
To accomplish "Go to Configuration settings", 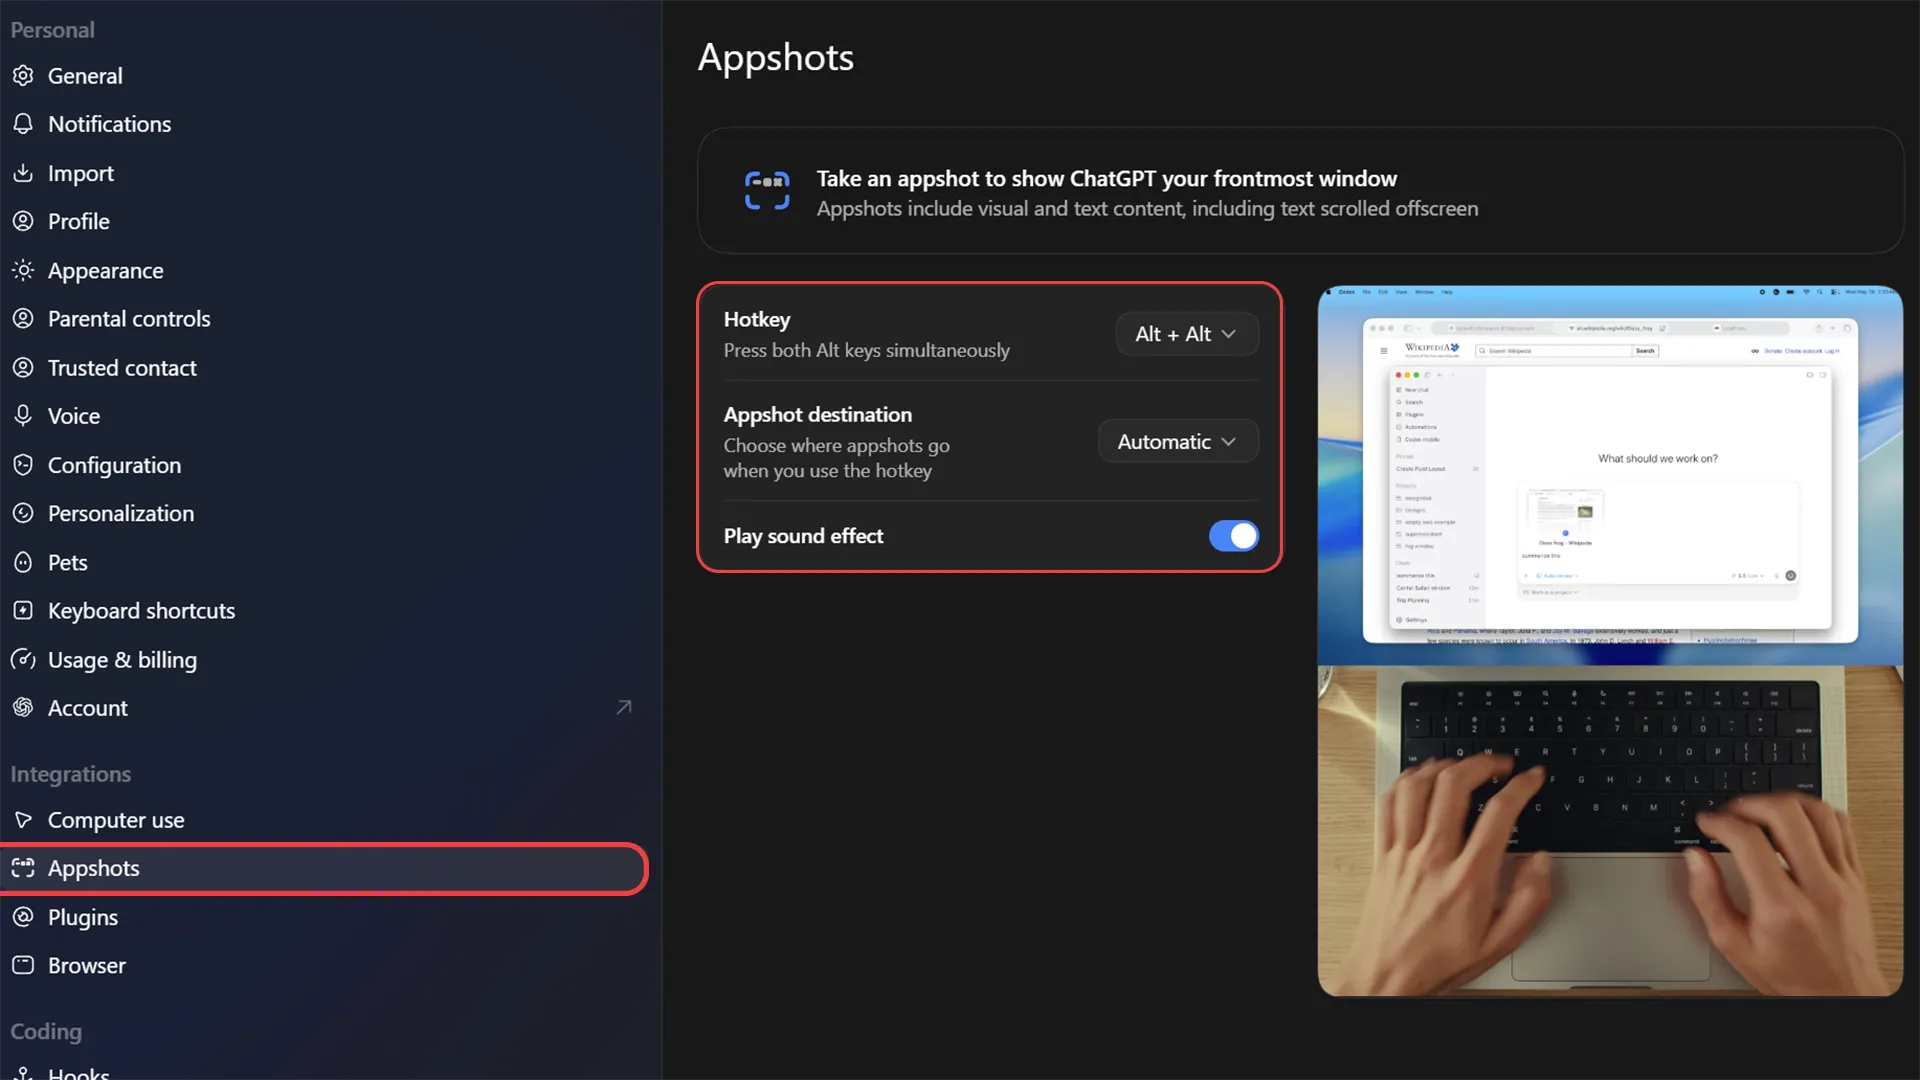I will 324,465.
